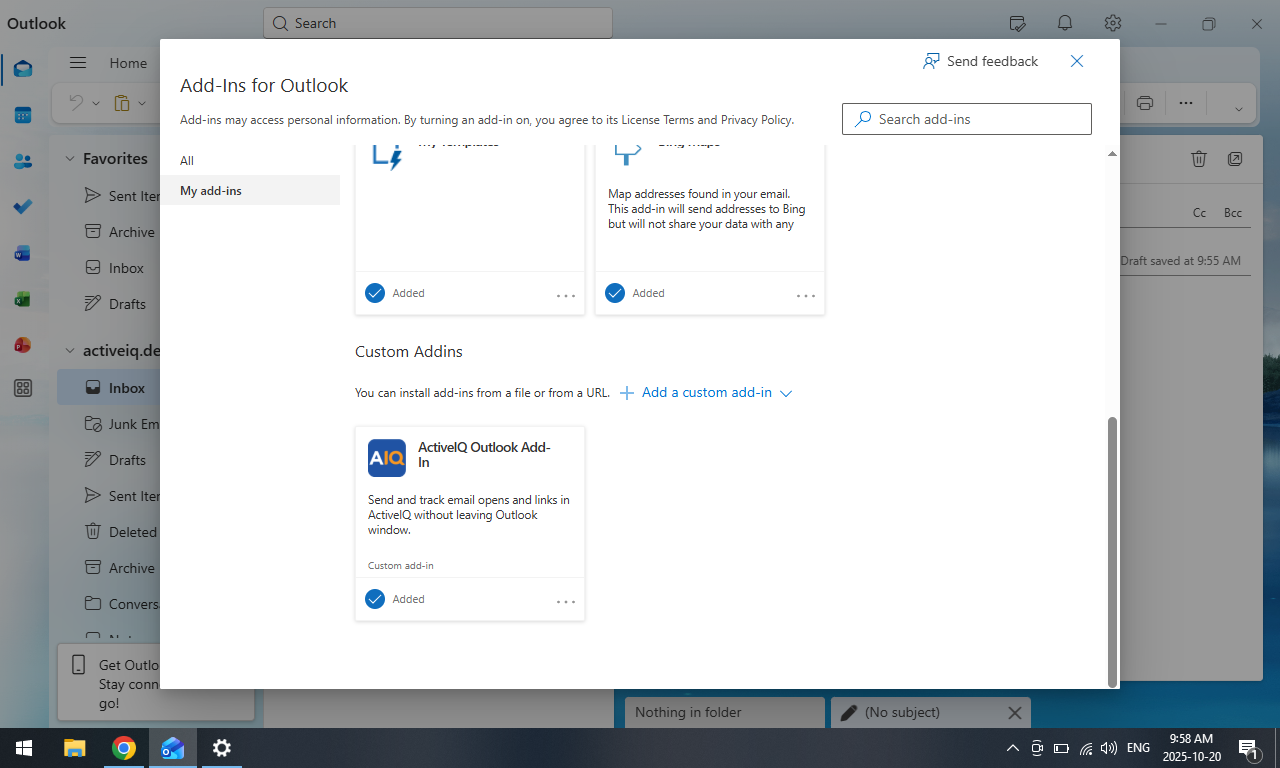
Task: Select the All add-ins category
Action: (x=188, y=161)
